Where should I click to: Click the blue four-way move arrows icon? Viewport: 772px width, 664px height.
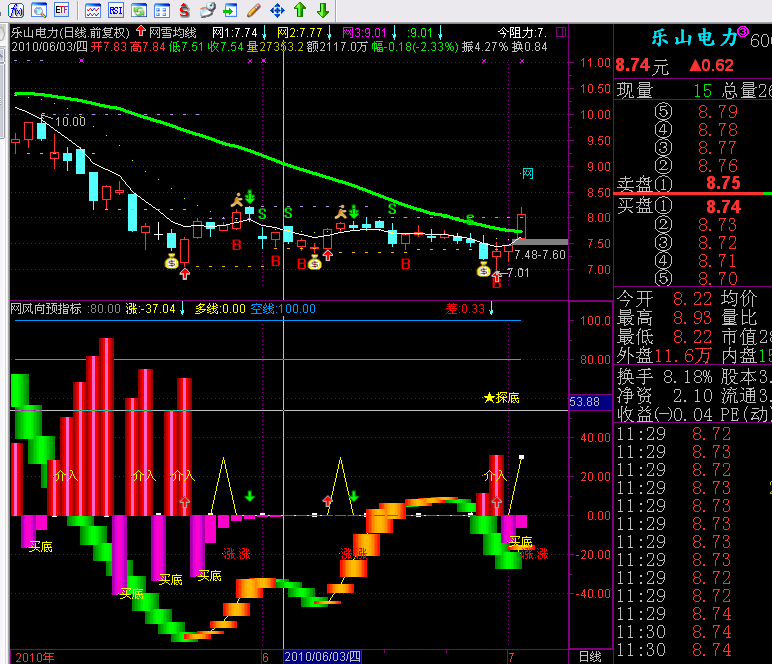coord(276,11)
